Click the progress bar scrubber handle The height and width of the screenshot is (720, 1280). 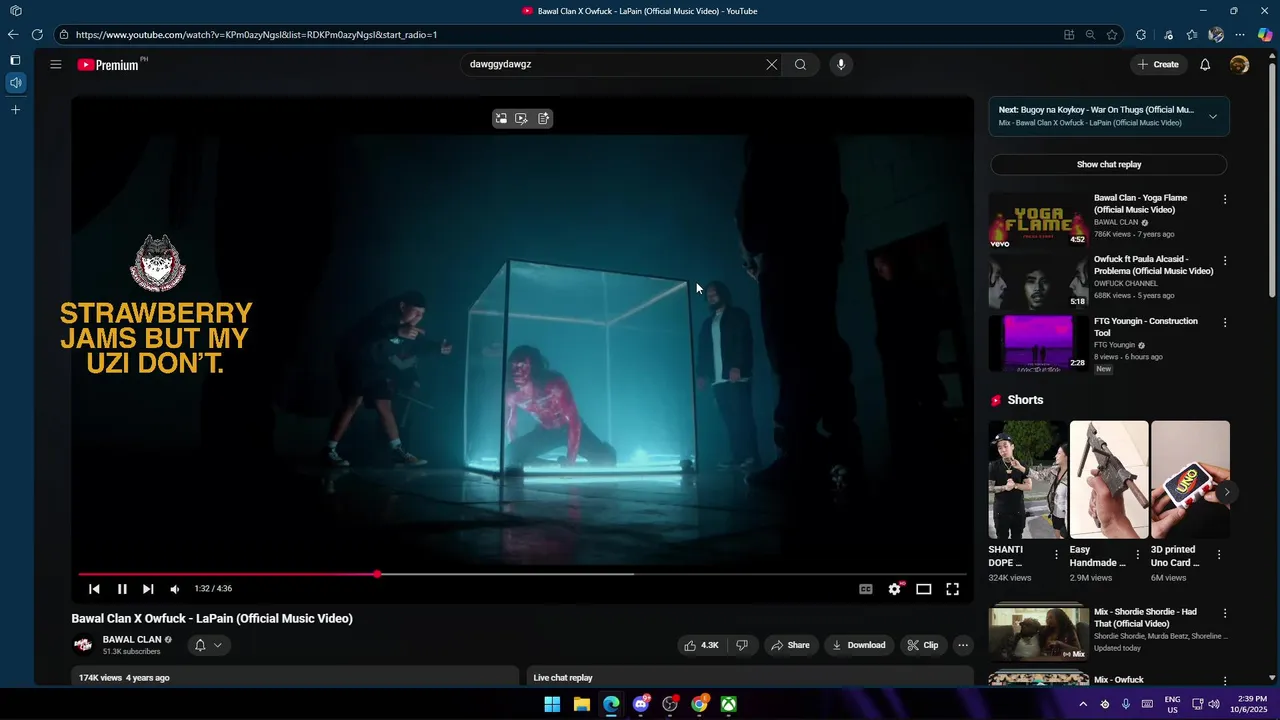click(377, 574)
